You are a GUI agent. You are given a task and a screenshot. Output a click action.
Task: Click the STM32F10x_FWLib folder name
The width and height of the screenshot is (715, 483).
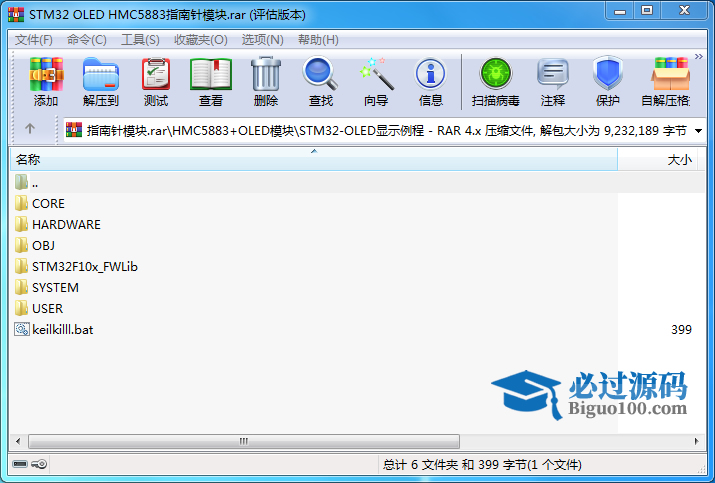point(85,266)
